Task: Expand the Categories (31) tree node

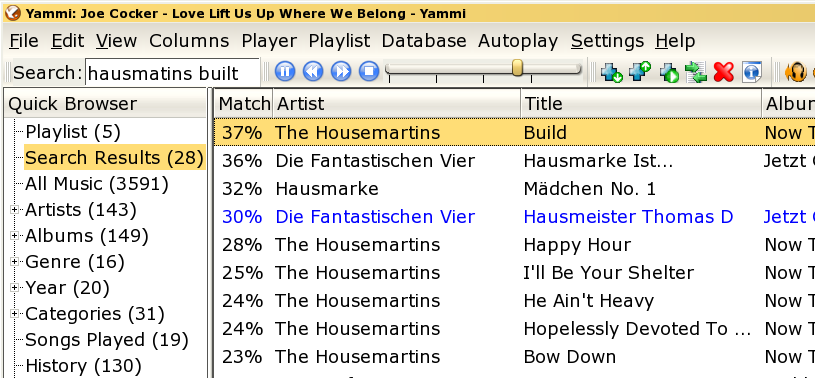Action: coord(15,314)
